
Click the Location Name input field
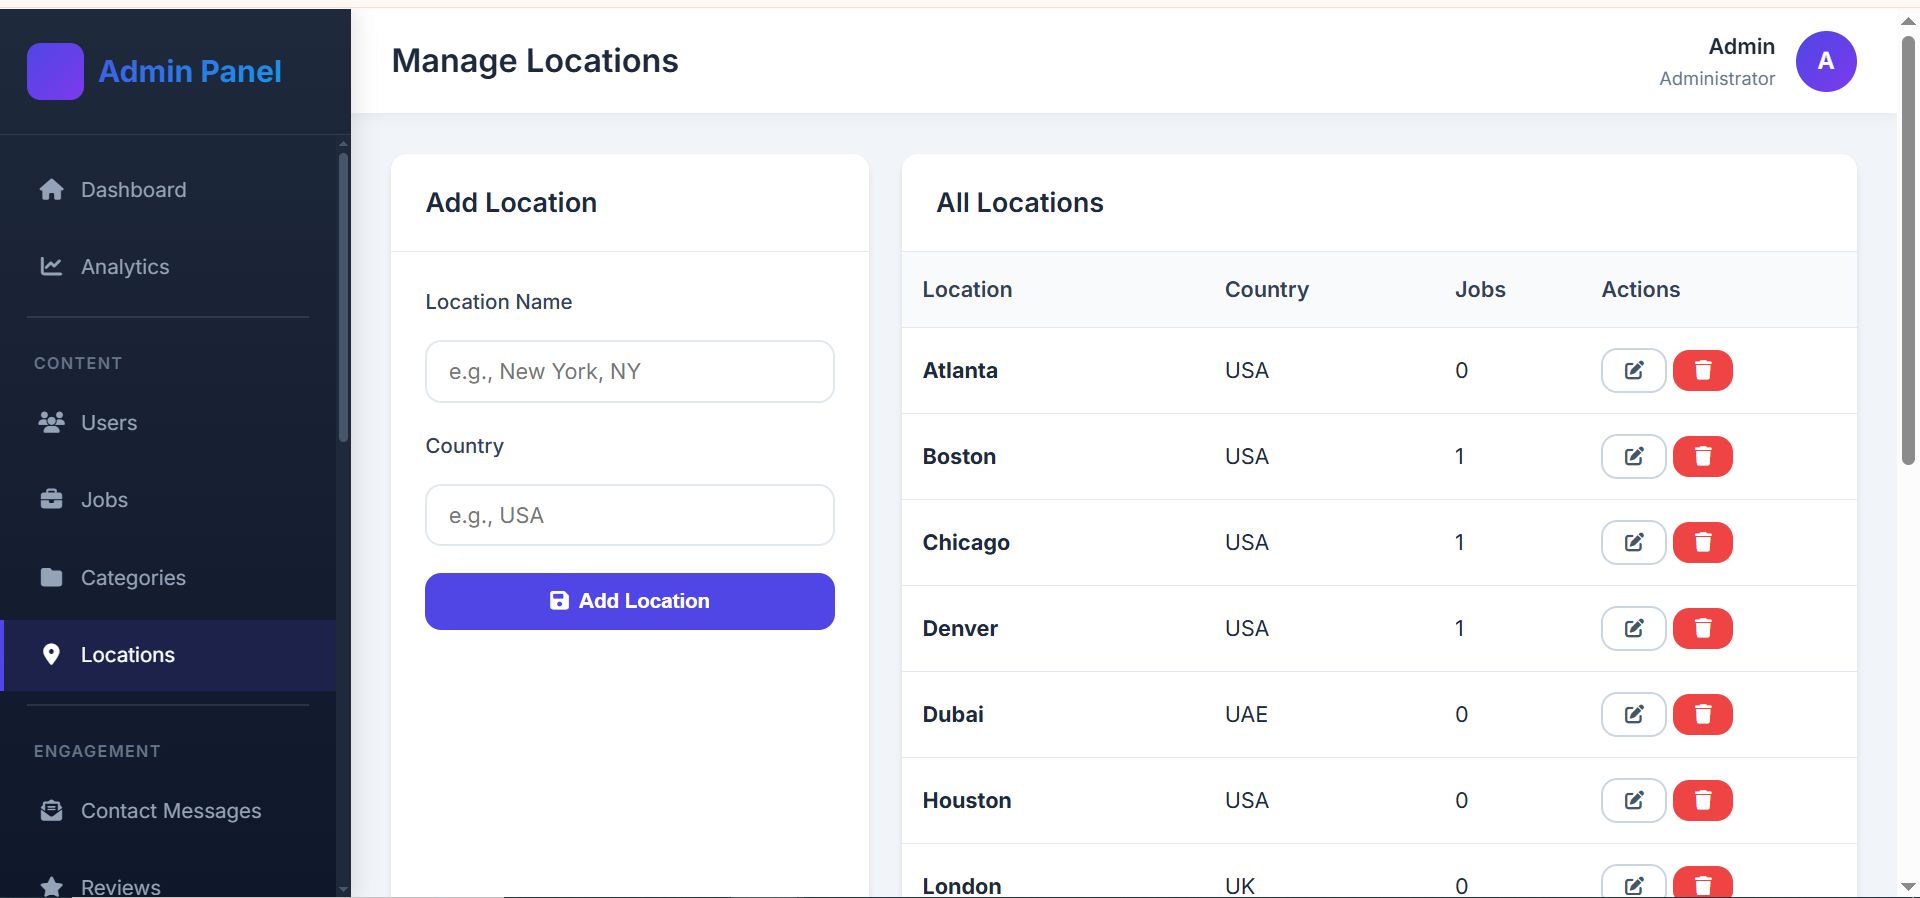point(630,372)
